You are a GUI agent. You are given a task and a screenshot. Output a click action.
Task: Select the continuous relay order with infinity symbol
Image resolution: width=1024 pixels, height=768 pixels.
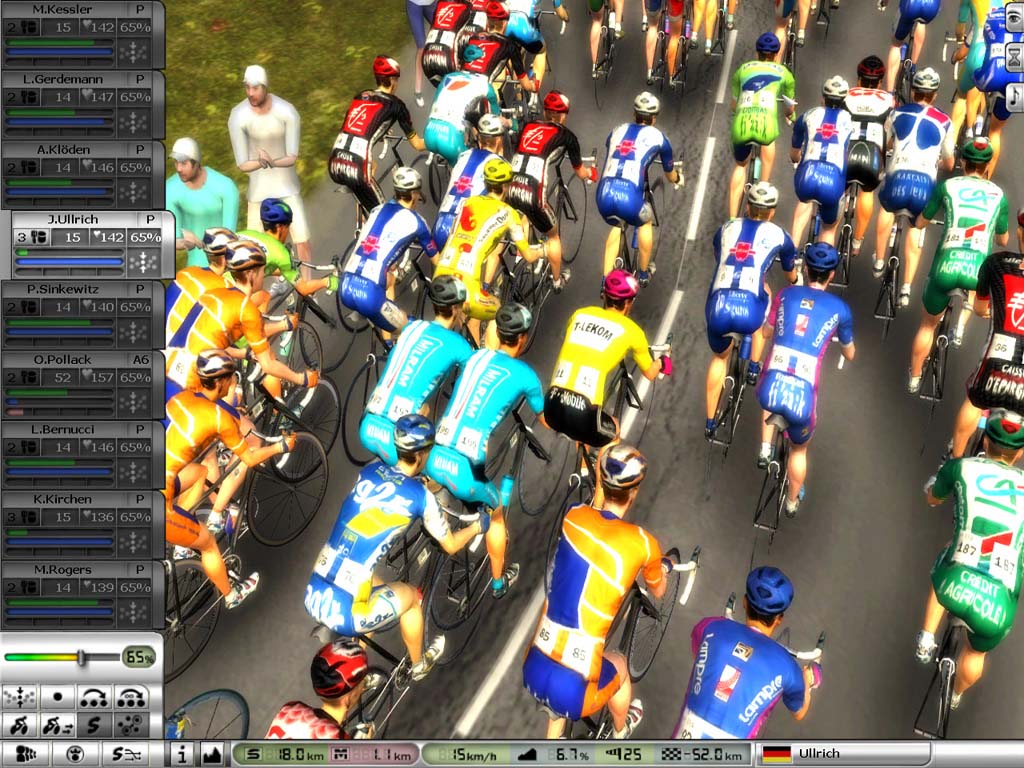pos(131,697)
